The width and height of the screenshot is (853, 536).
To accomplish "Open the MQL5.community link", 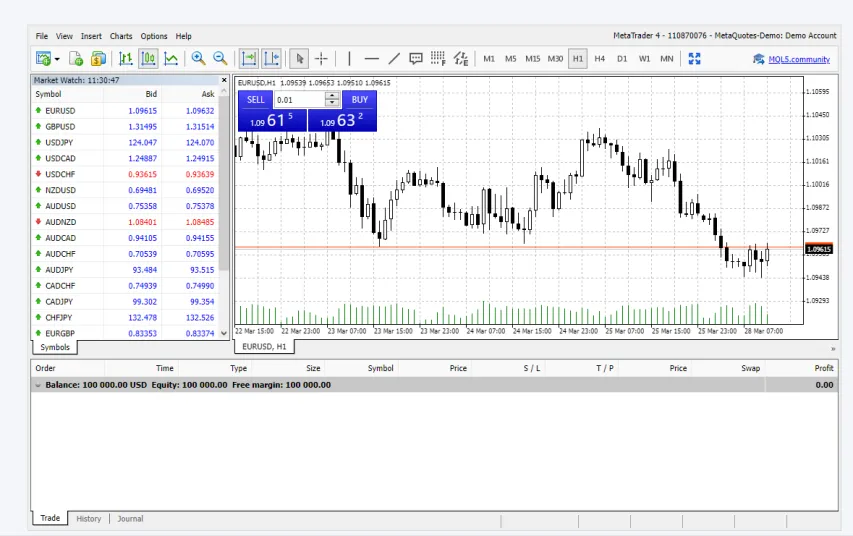I will (799, 59).
